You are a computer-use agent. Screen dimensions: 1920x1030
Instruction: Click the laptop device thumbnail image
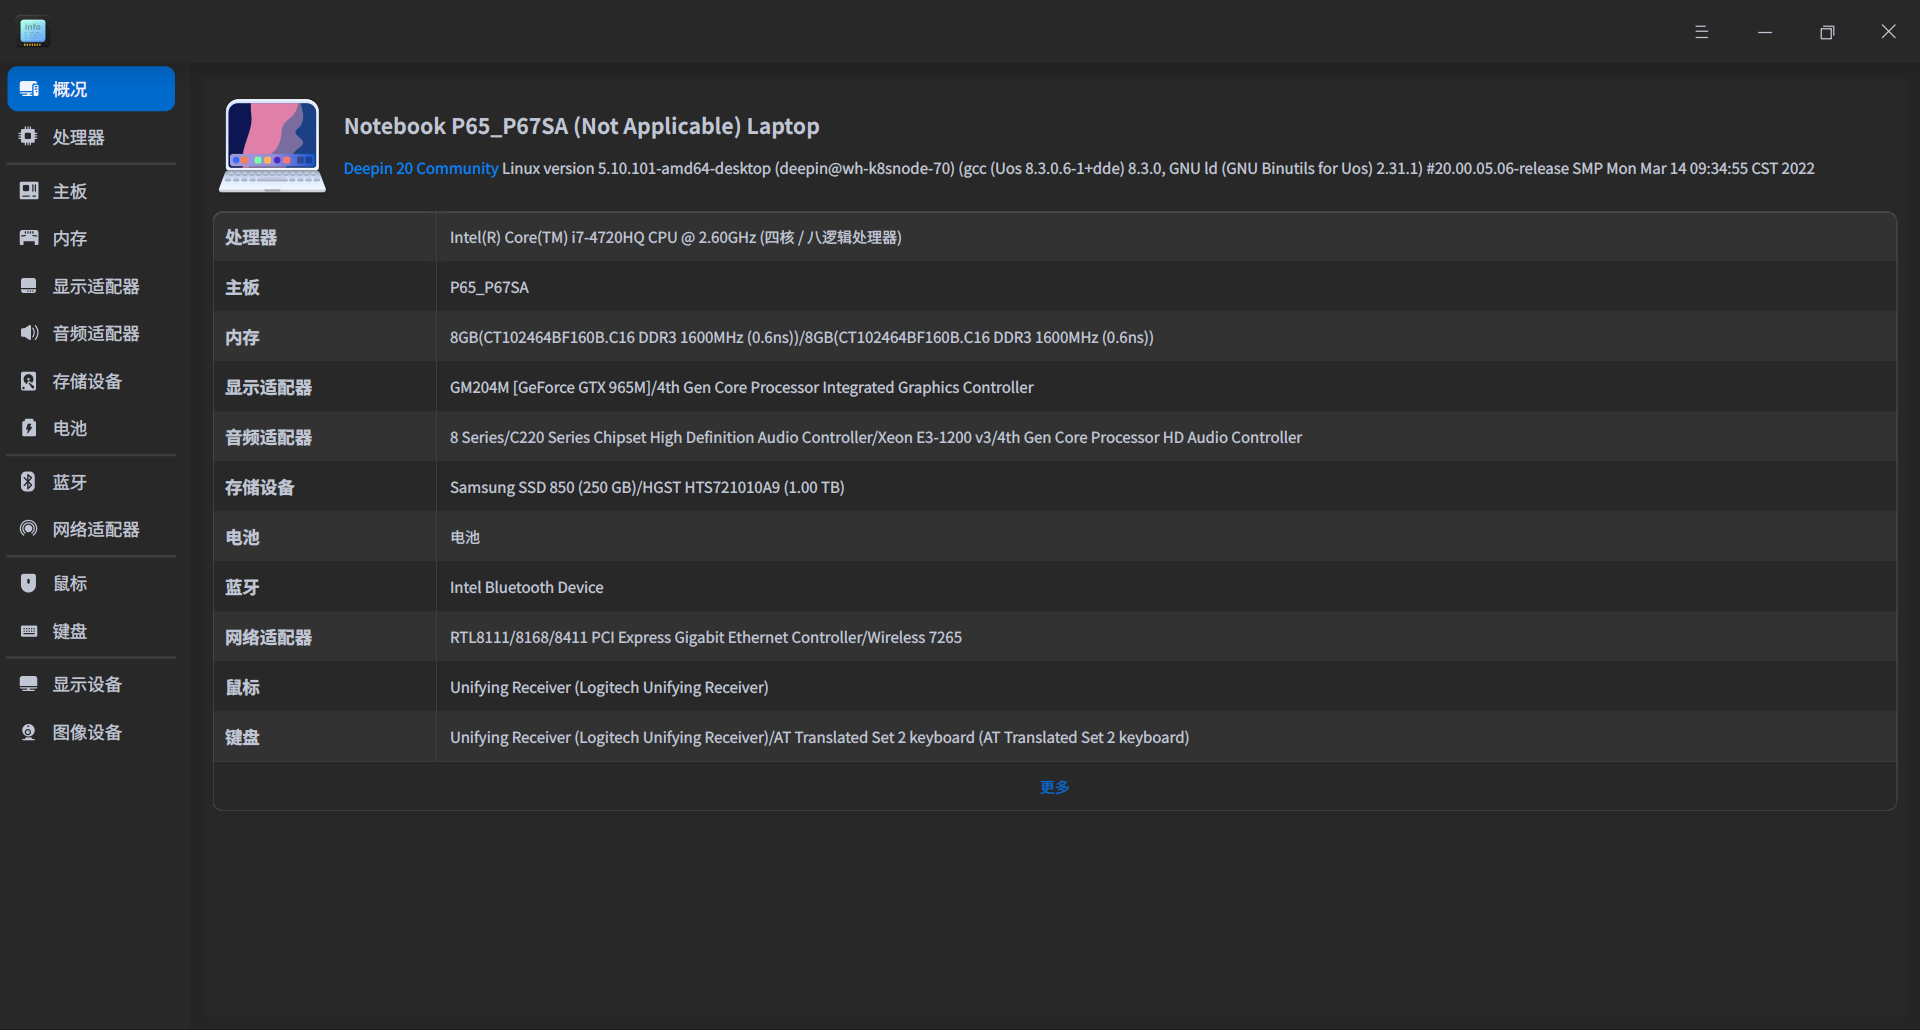tap(272, 146)
